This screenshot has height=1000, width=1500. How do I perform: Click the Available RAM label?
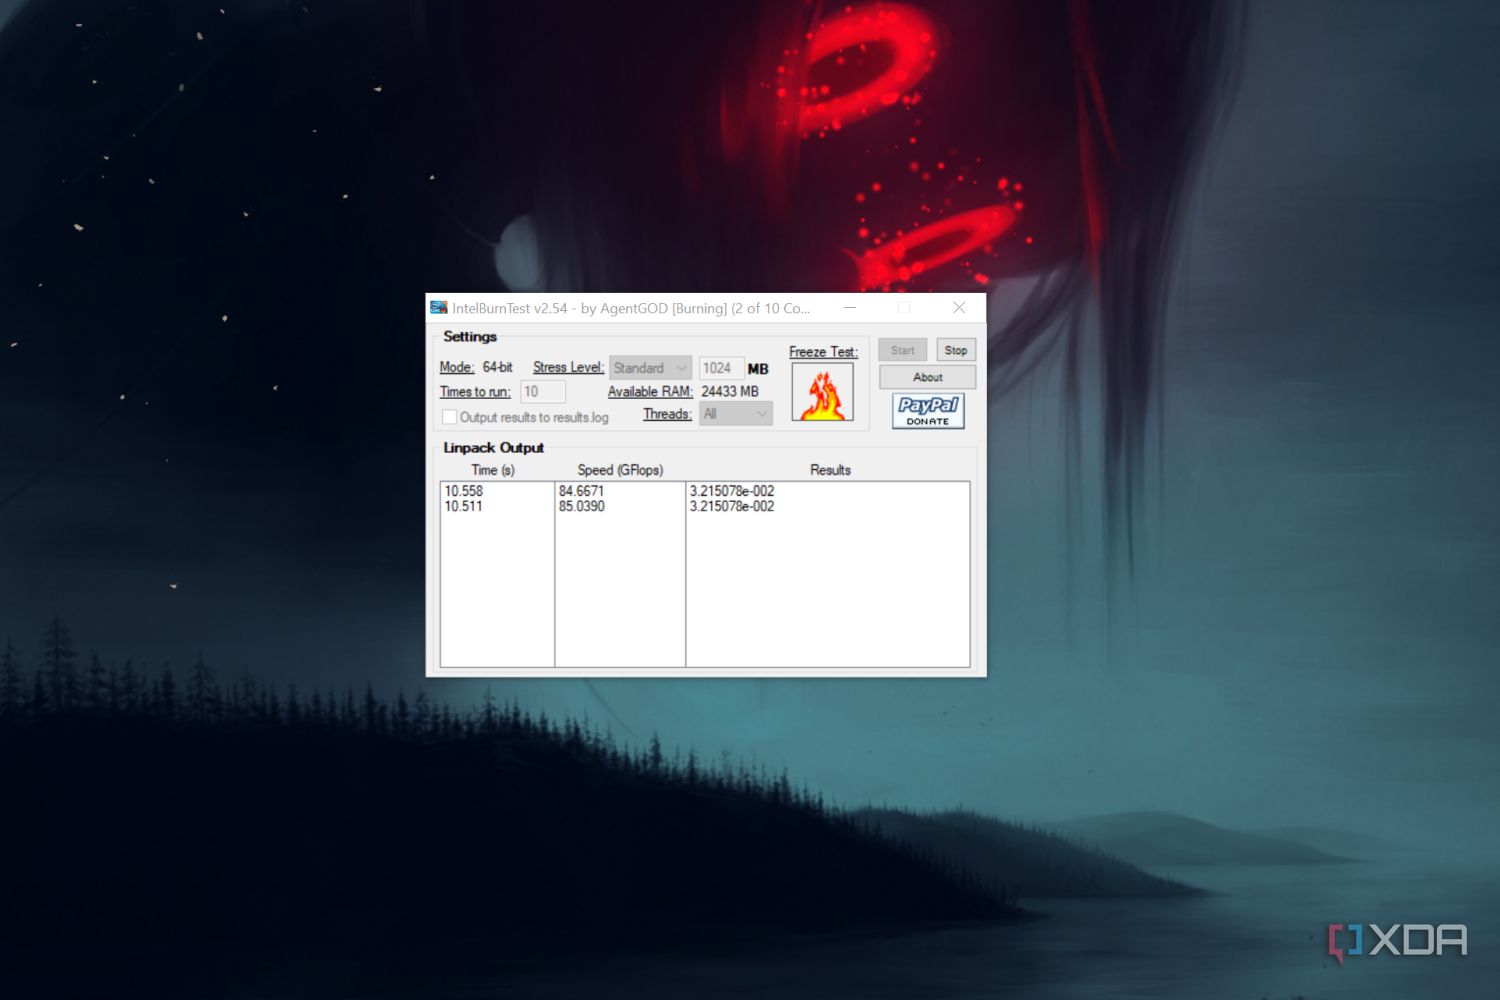tap(649, 391)
